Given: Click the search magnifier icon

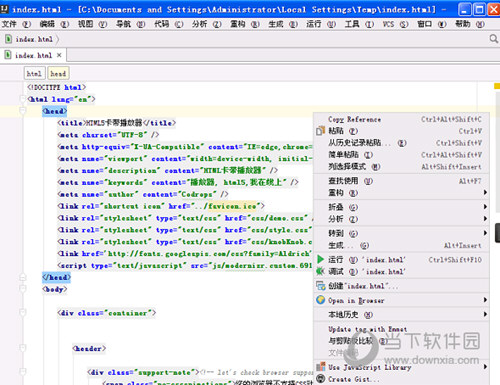Looking at the screenshot, I should click(x=494, y=39).
